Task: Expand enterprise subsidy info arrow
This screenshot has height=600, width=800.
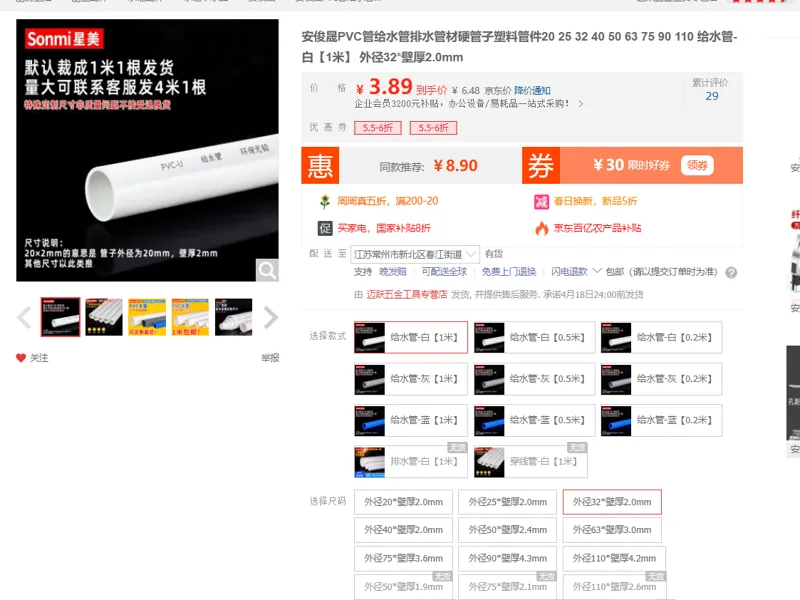Action: (x=581, y=104)
